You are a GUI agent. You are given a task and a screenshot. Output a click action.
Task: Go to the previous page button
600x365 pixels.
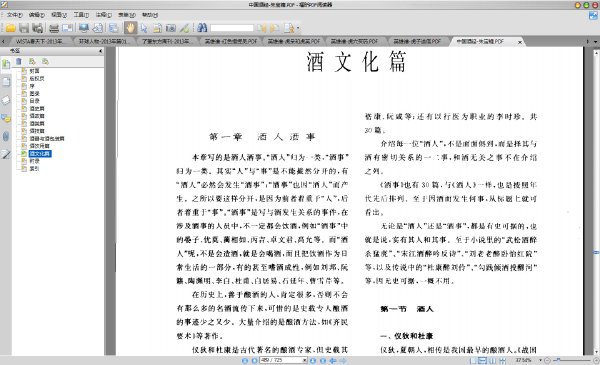(x=254, y=360)
